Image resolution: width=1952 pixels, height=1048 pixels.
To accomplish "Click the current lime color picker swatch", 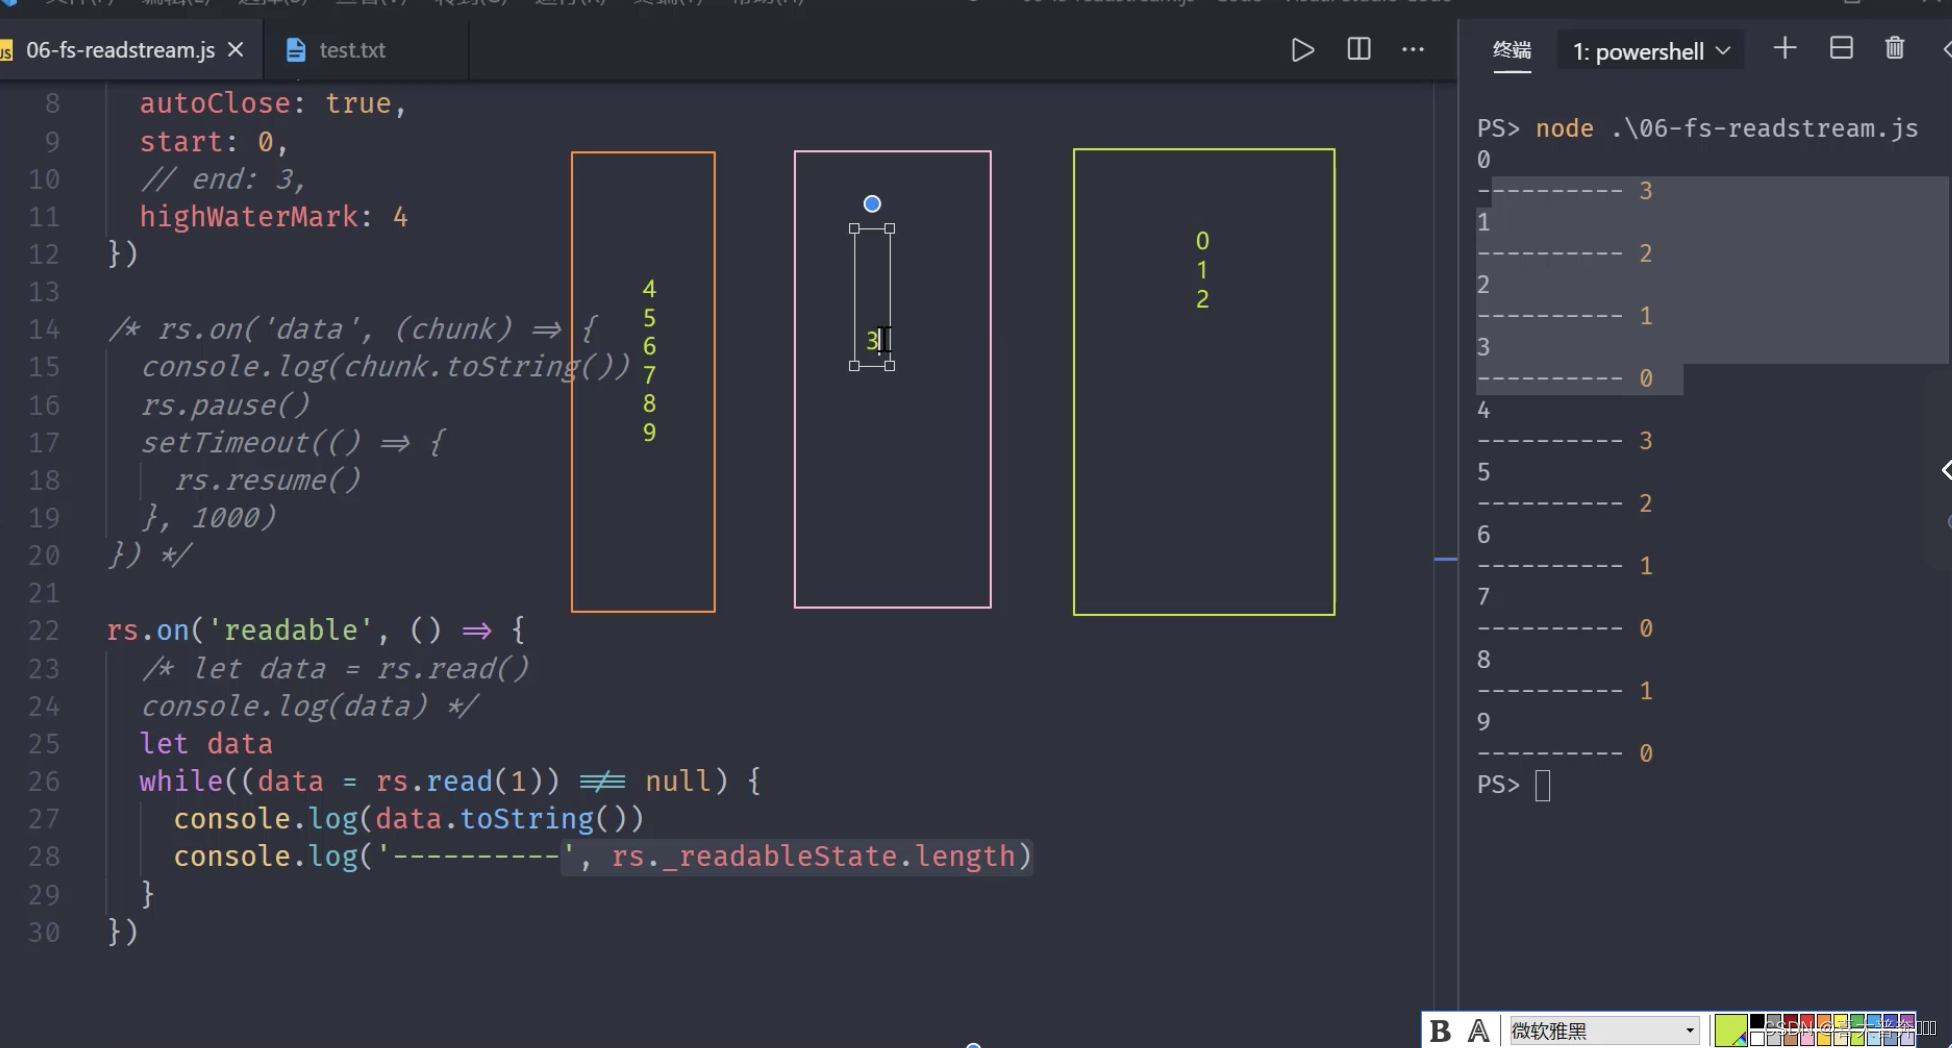I will point(1731,1030).
